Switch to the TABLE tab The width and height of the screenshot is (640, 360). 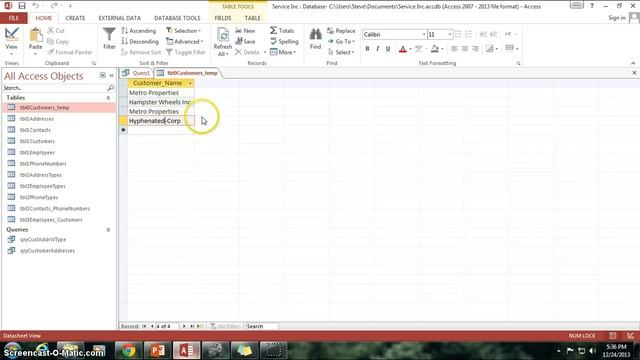tap(252, 18)
